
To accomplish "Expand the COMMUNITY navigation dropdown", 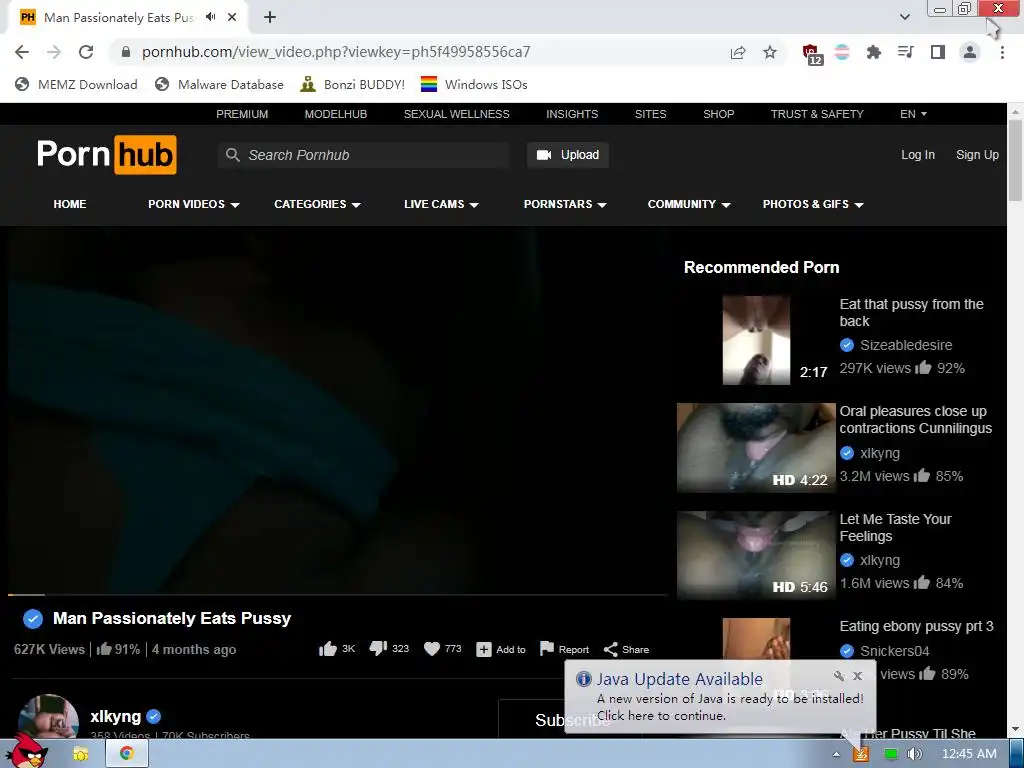I will pos(689,204).
